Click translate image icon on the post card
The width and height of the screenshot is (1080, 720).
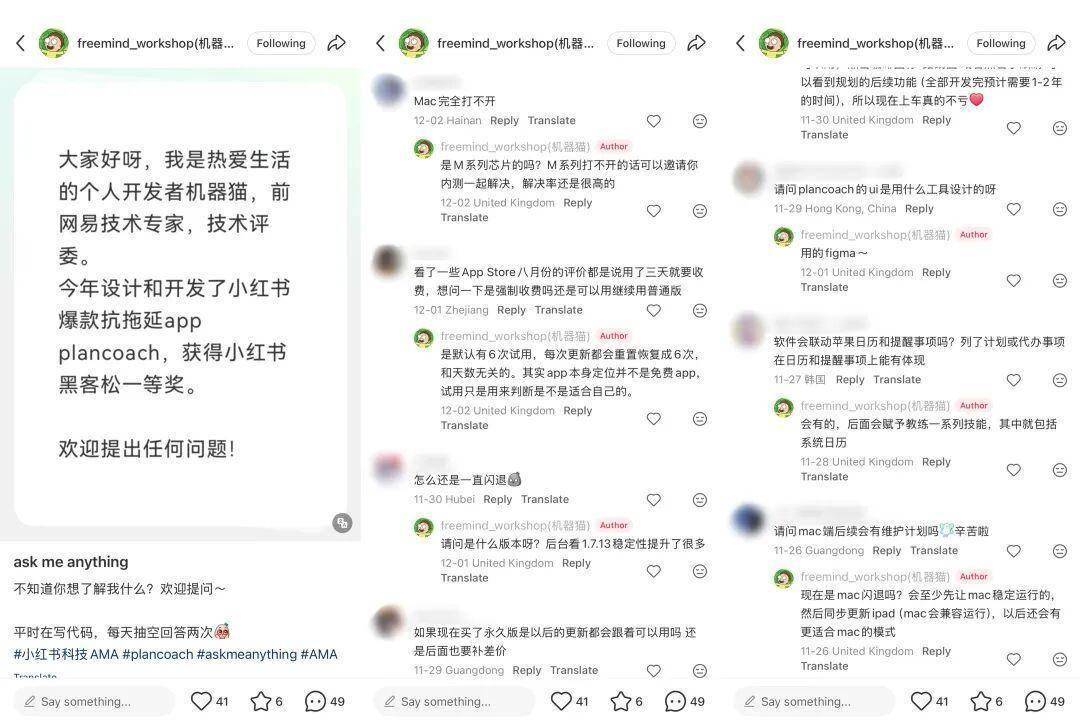pyautogui.click(x=342, y=522)
